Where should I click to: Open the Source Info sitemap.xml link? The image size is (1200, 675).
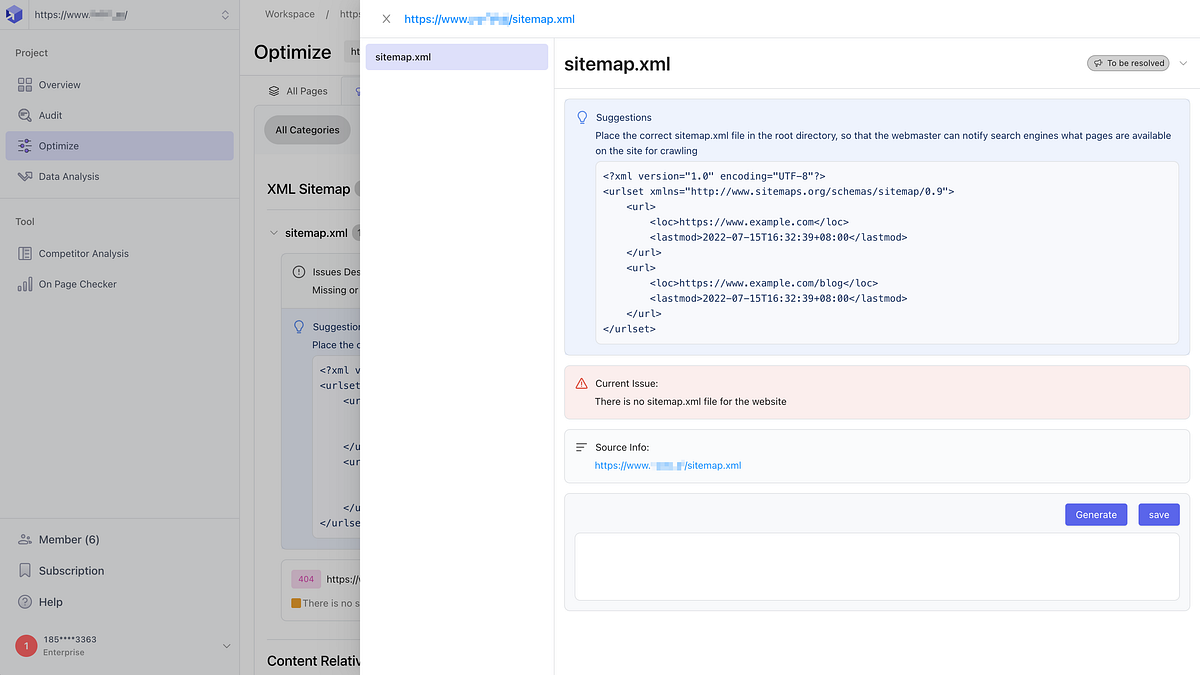point(668,466)
